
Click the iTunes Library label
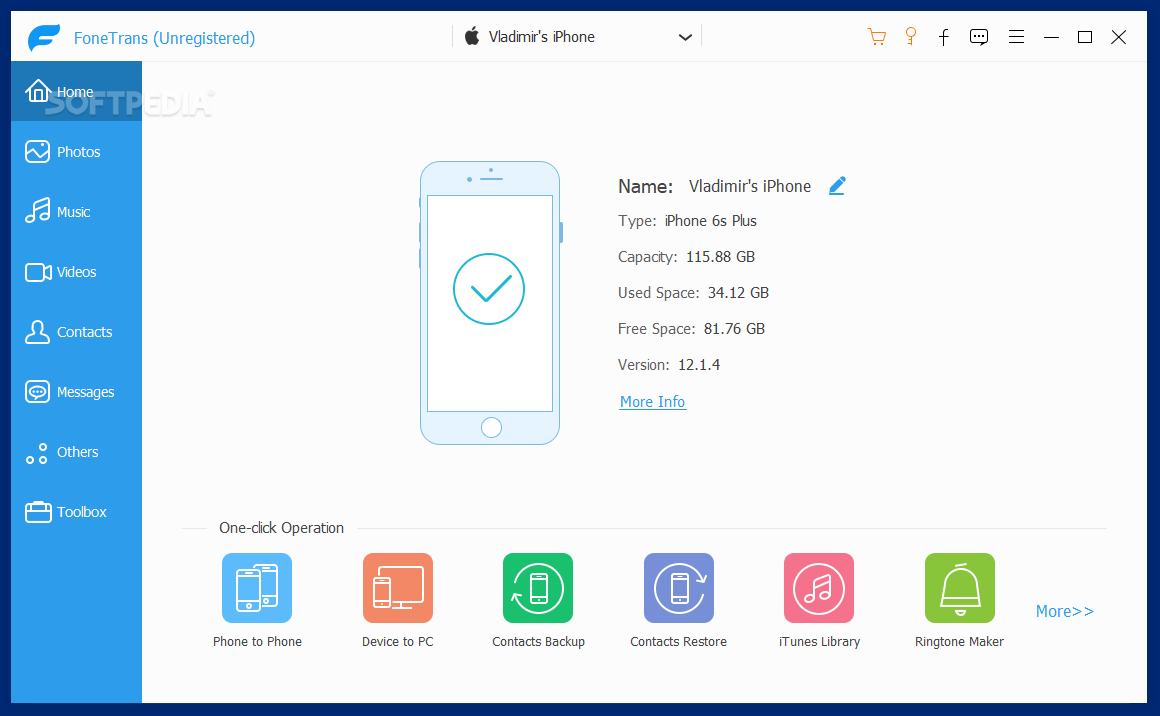coord(819,641)
